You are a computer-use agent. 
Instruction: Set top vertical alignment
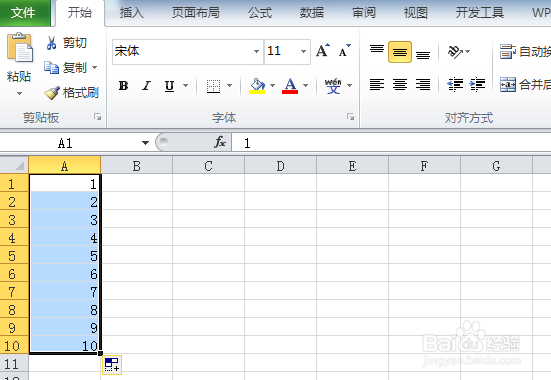377,51
